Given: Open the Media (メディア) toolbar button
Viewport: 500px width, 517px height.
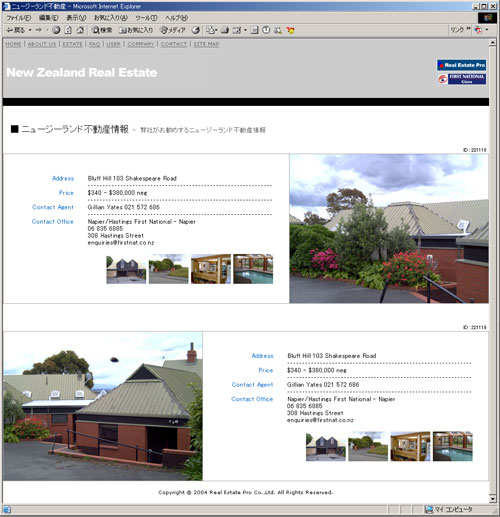Looking at the screenshot, I should click(172, 30).
